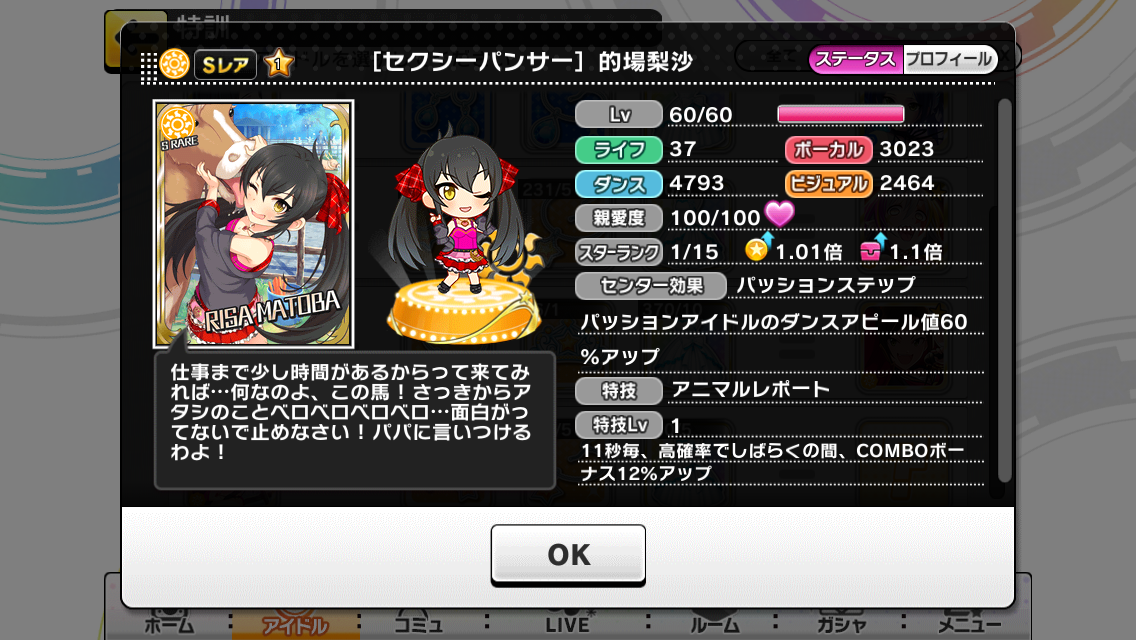Open the ホーム menu item
The height and width of the screenshot is (640, 1136).
pos(169,624)
